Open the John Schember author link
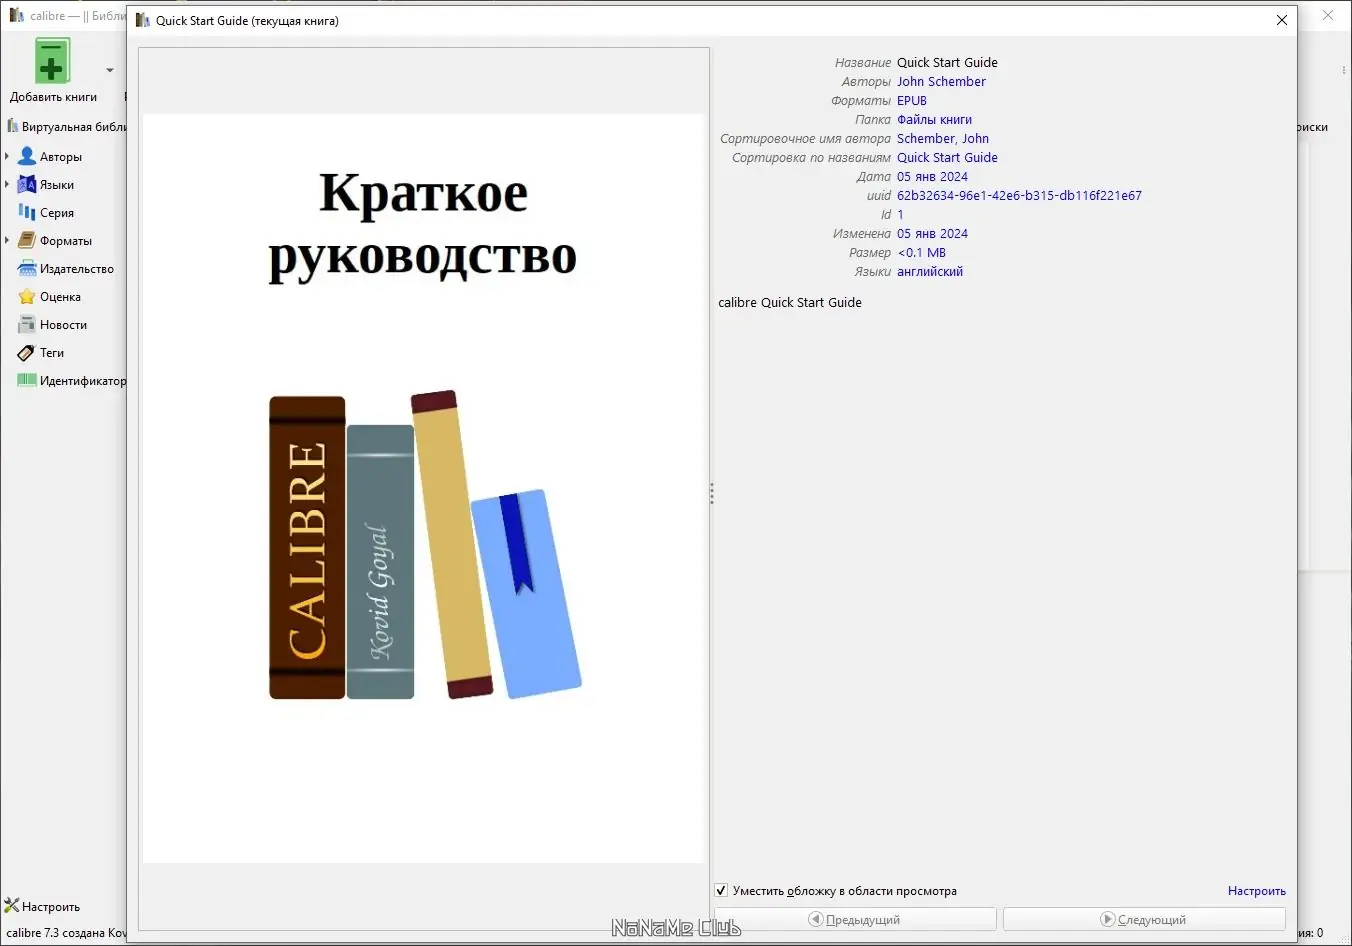 pyautogui.click(x=941, y=81)
